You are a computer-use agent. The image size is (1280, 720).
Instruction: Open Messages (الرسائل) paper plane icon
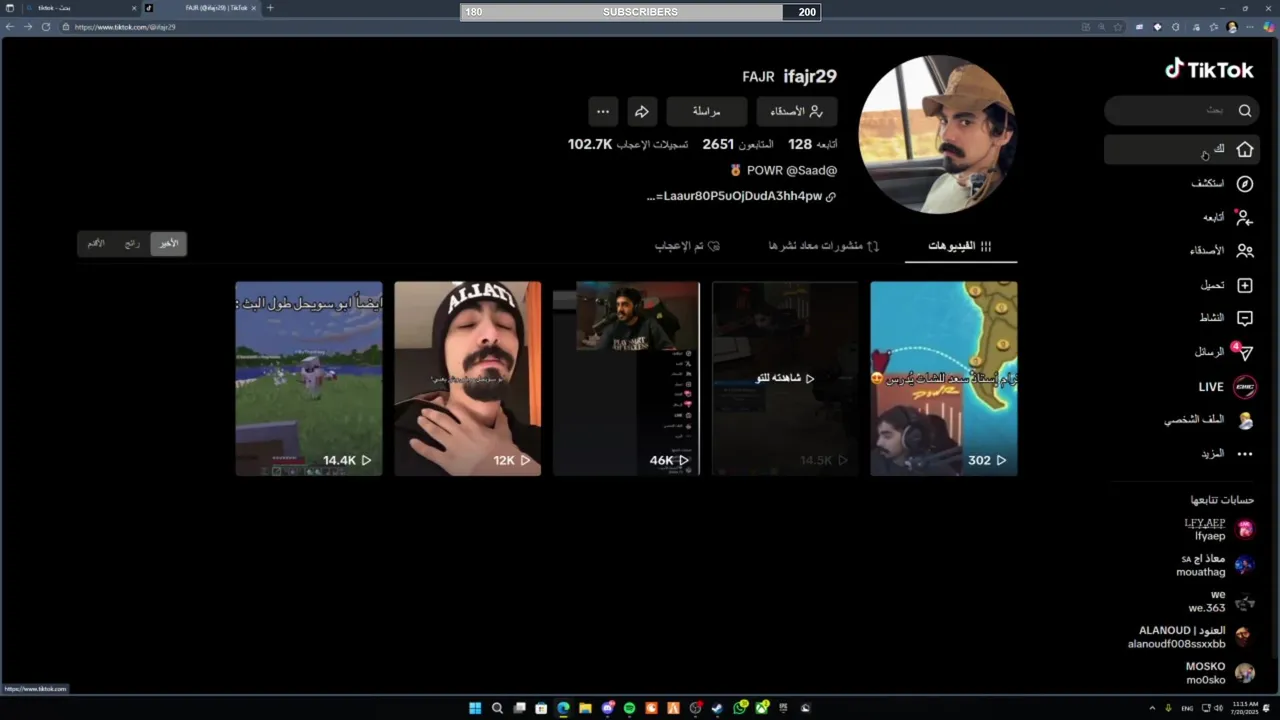[1243, 352]
